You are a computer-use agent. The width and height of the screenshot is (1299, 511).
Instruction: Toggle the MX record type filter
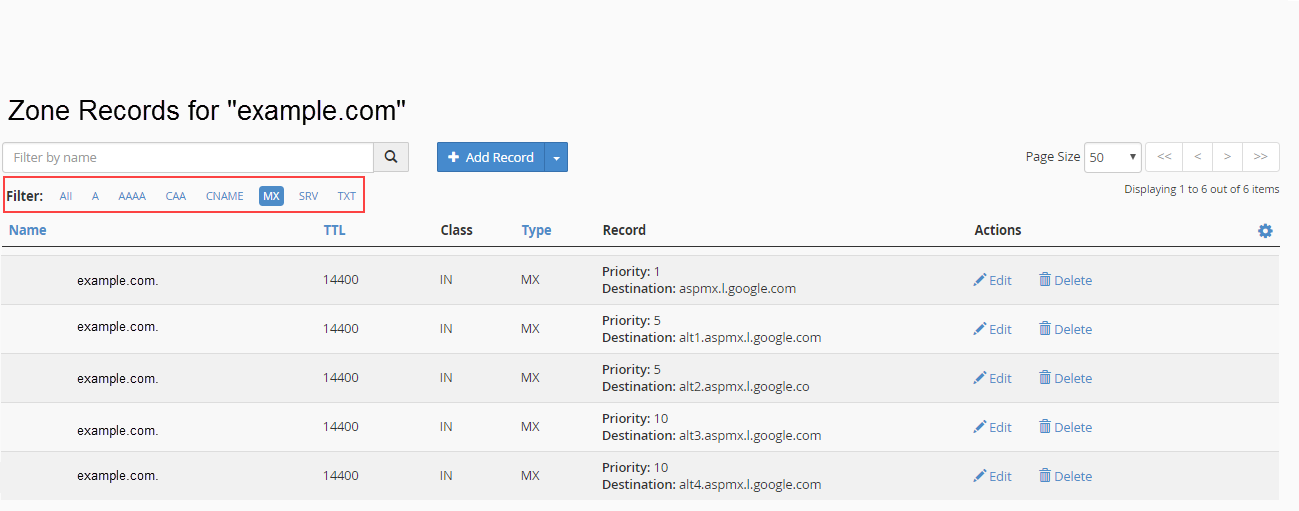click(x=271, y=196)
